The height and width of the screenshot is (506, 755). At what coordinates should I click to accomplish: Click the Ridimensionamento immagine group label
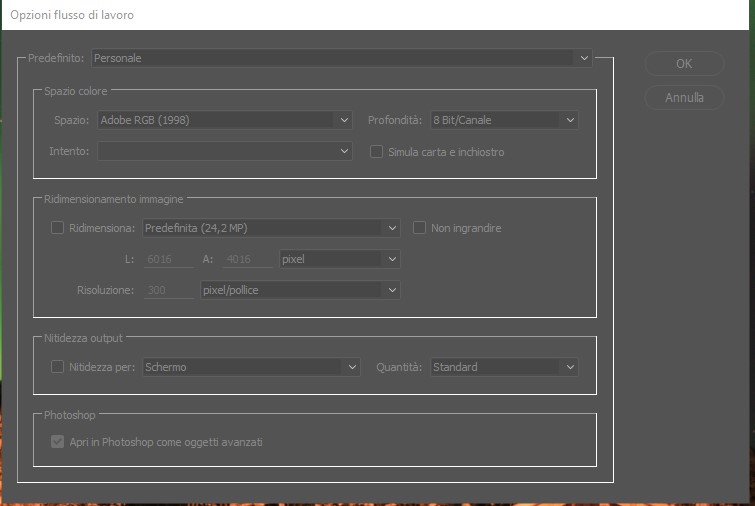tap(114, 199)
